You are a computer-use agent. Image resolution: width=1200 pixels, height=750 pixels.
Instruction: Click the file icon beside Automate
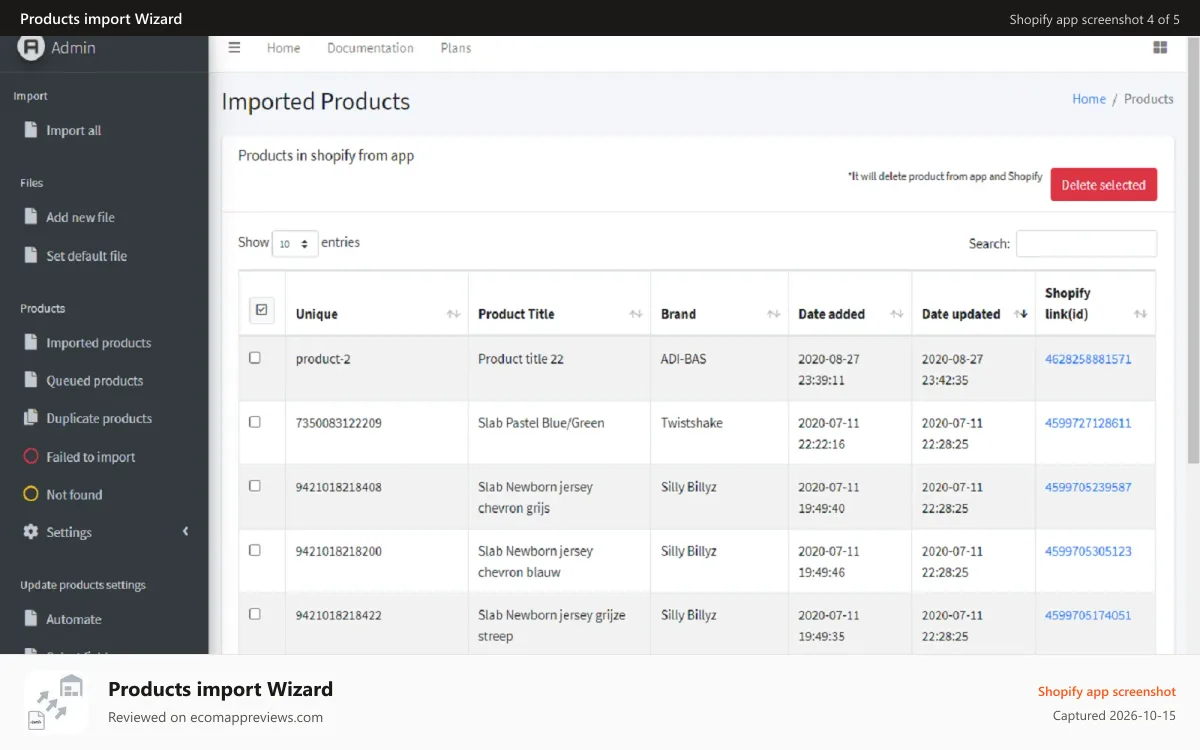click(x=31, y=619)
